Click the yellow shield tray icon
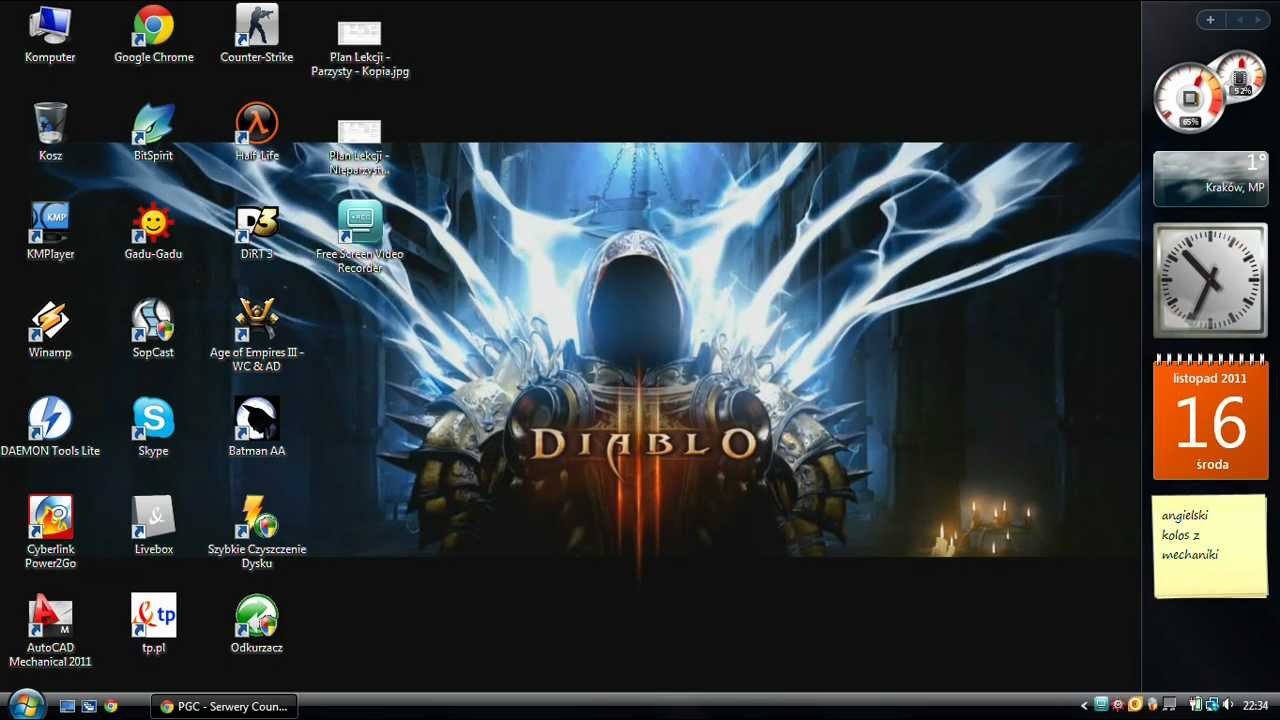The height and width of the screenshot is (720, 1280). tap(1135, 706)
